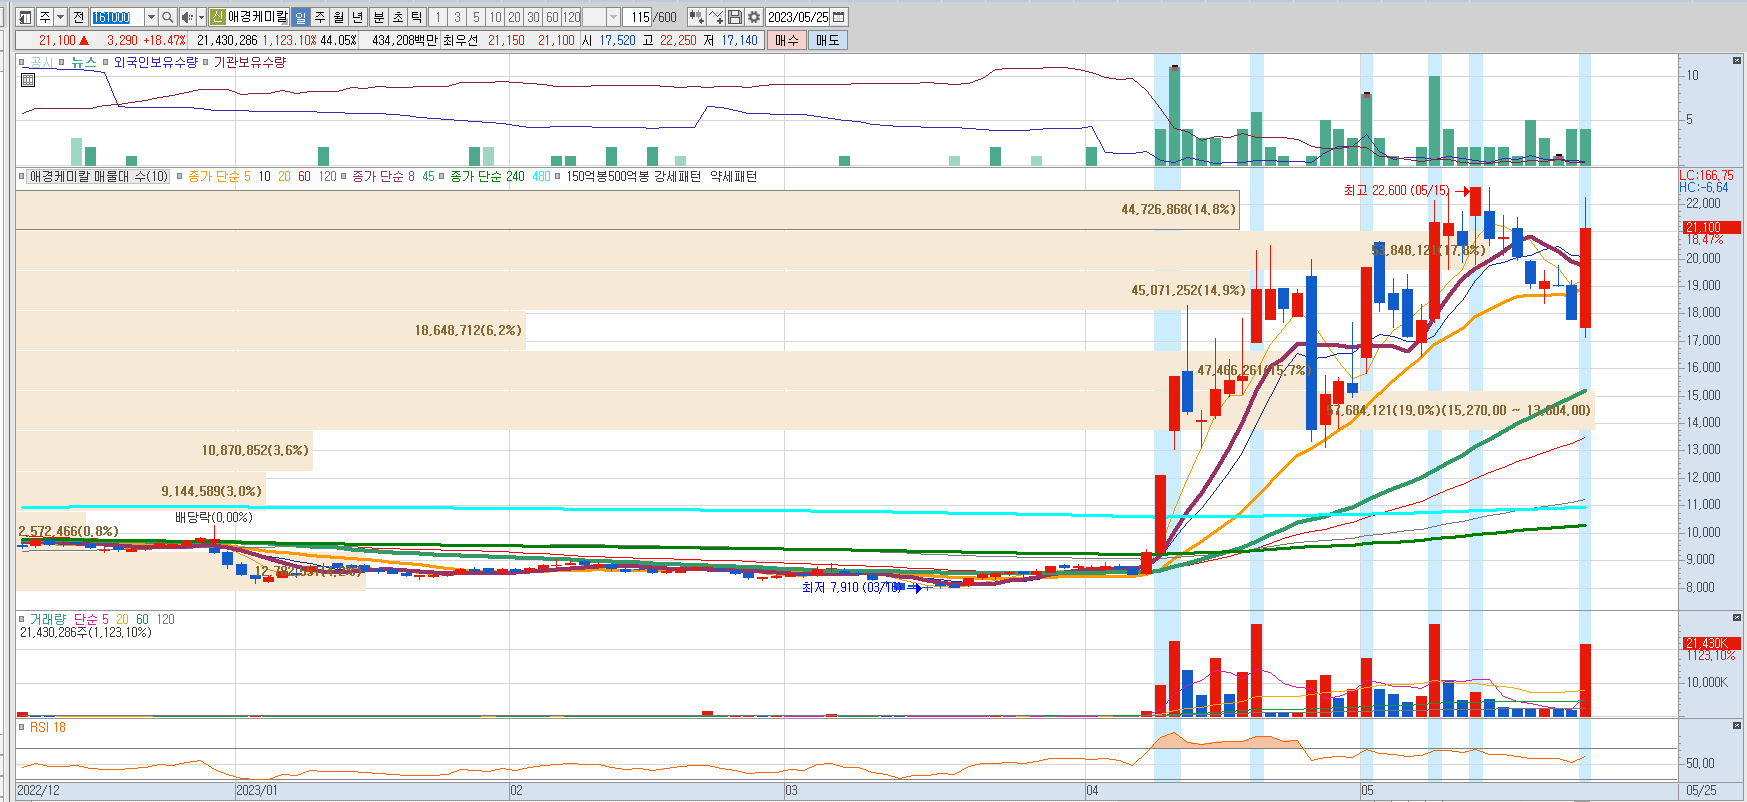The image size is (1747, 802).
Task: Choose the 10 interval button
Action: [x=495, y=17]
